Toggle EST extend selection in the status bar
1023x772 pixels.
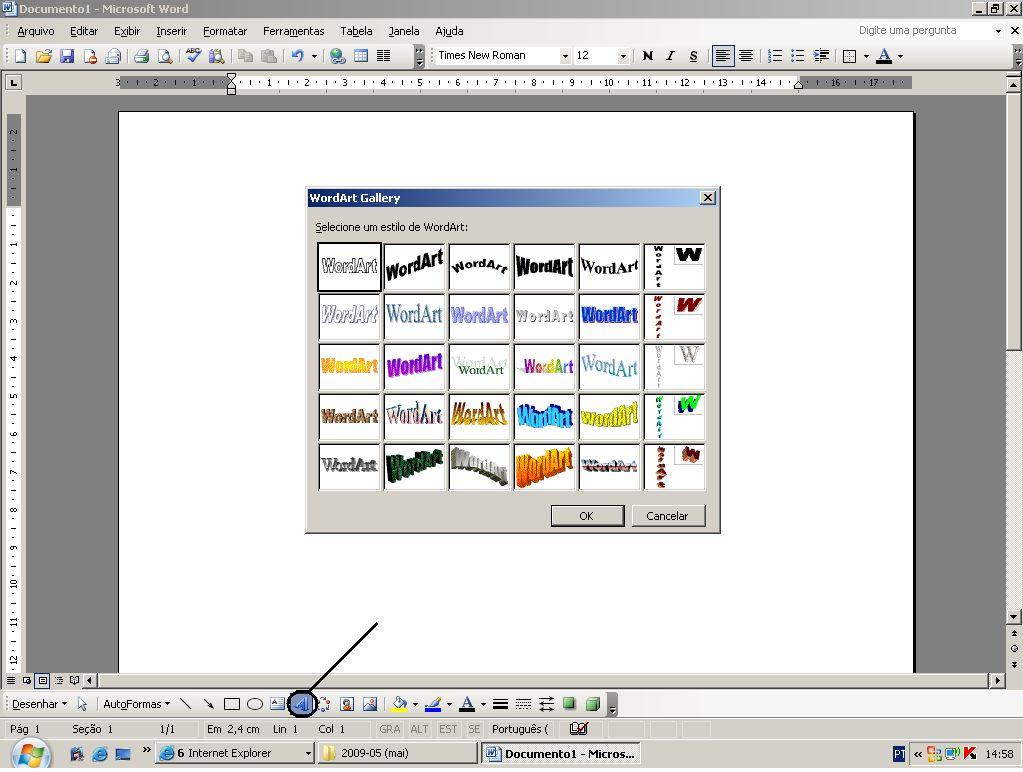(x=448, y=729)
